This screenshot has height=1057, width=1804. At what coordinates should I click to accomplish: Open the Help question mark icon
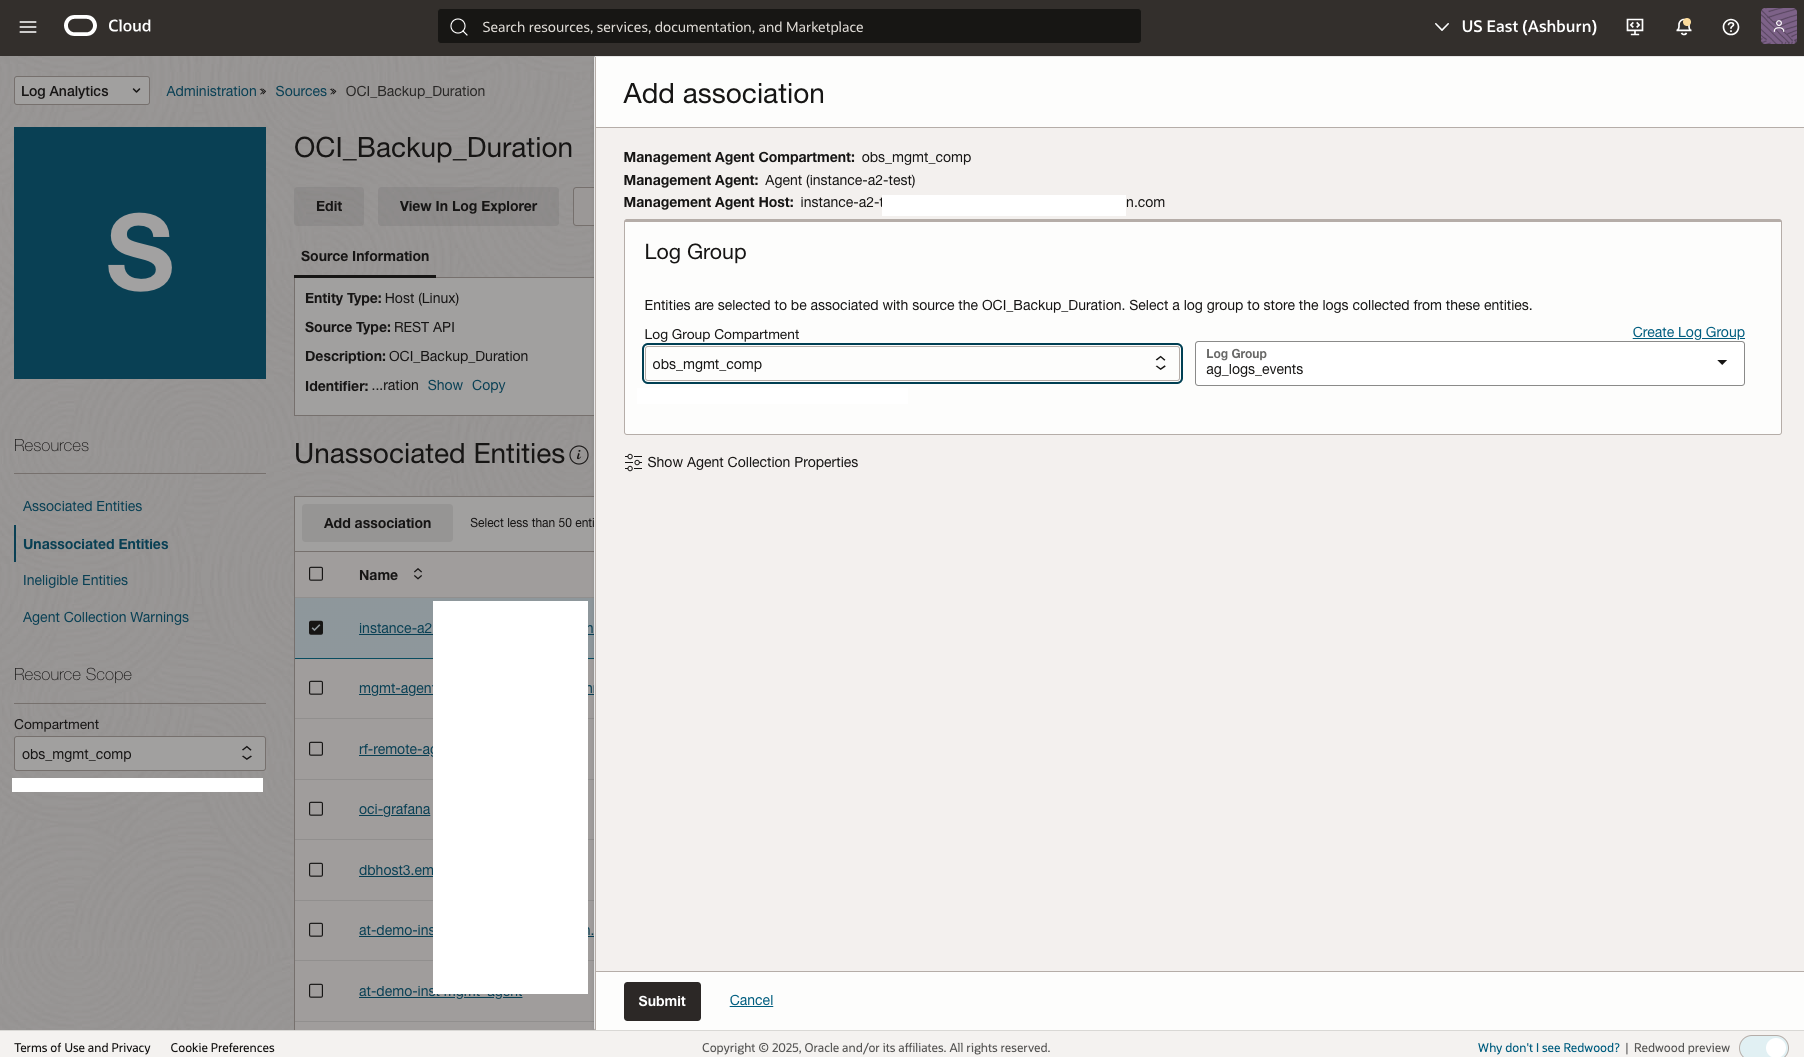(x=1731, y=26)
